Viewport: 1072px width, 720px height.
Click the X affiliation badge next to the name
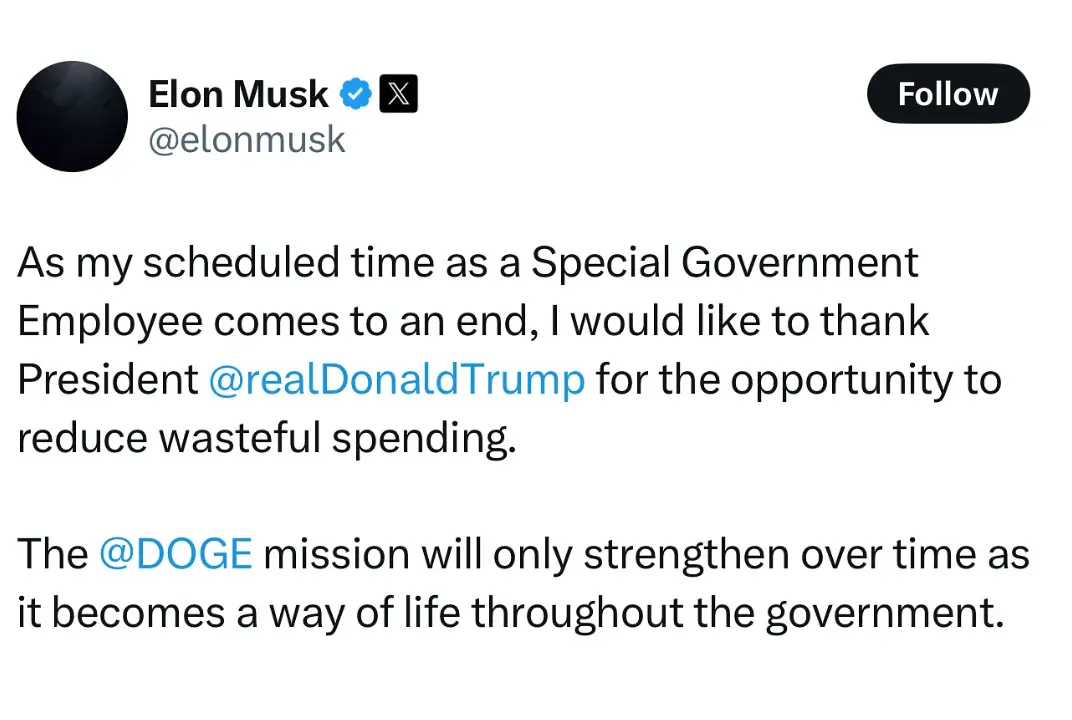(x=399, y=93)
